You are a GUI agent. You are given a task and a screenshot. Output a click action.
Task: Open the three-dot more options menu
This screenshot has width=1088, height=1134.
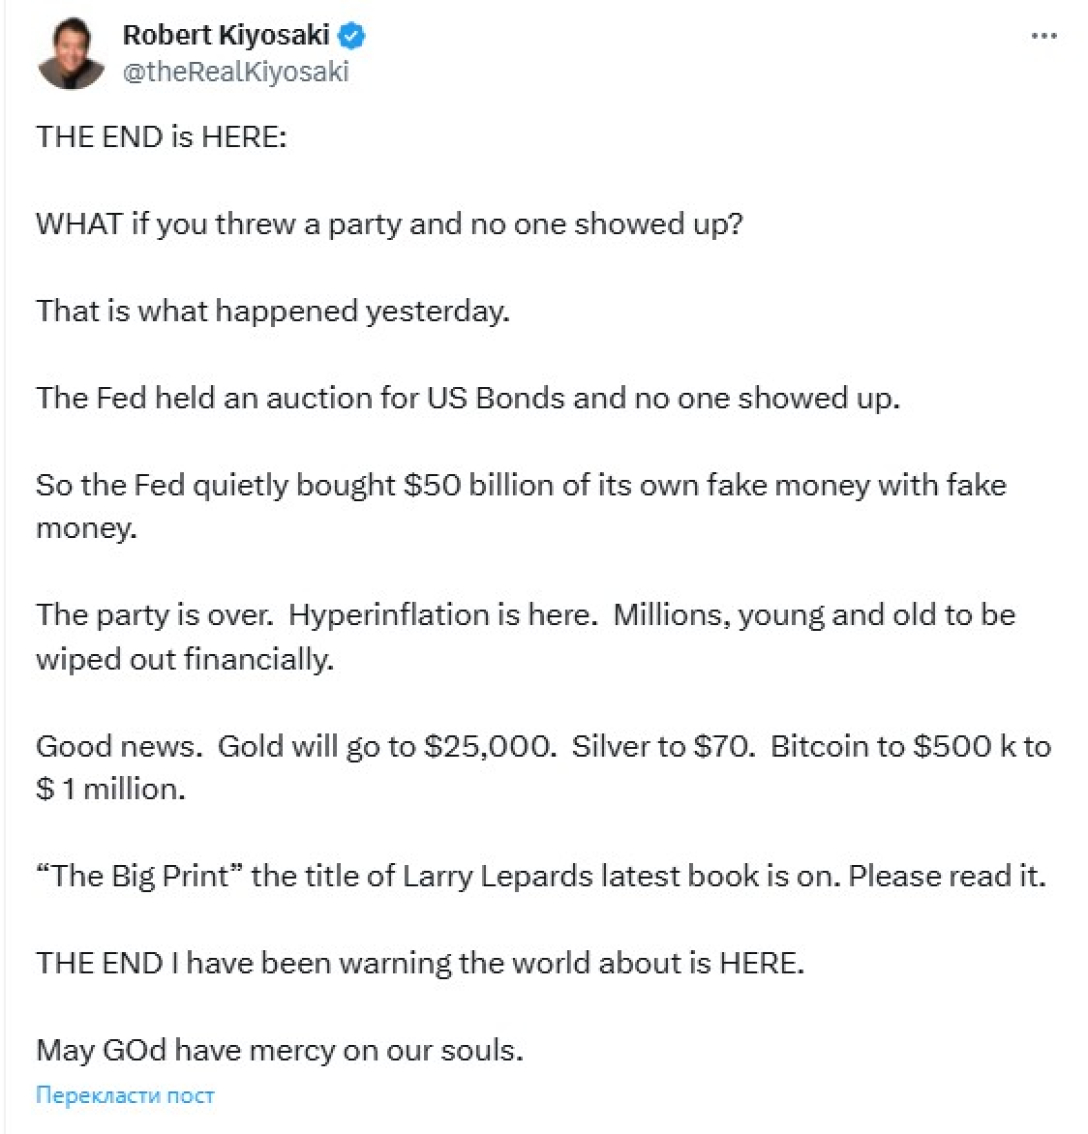1043,36
